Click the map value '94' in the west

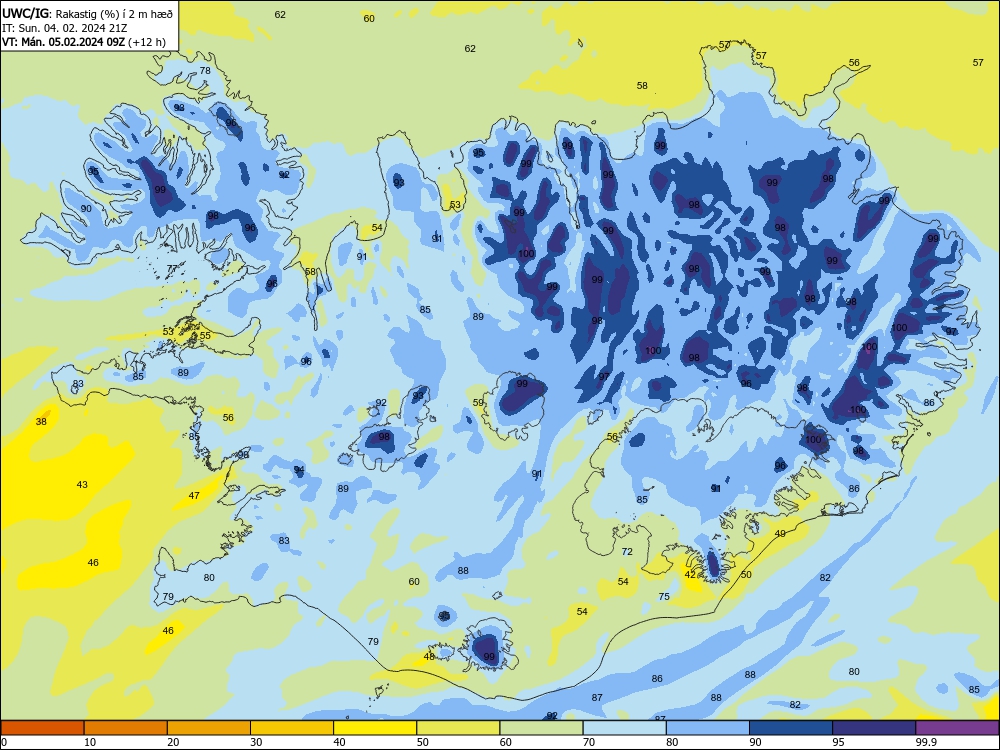tap(299, 469)
